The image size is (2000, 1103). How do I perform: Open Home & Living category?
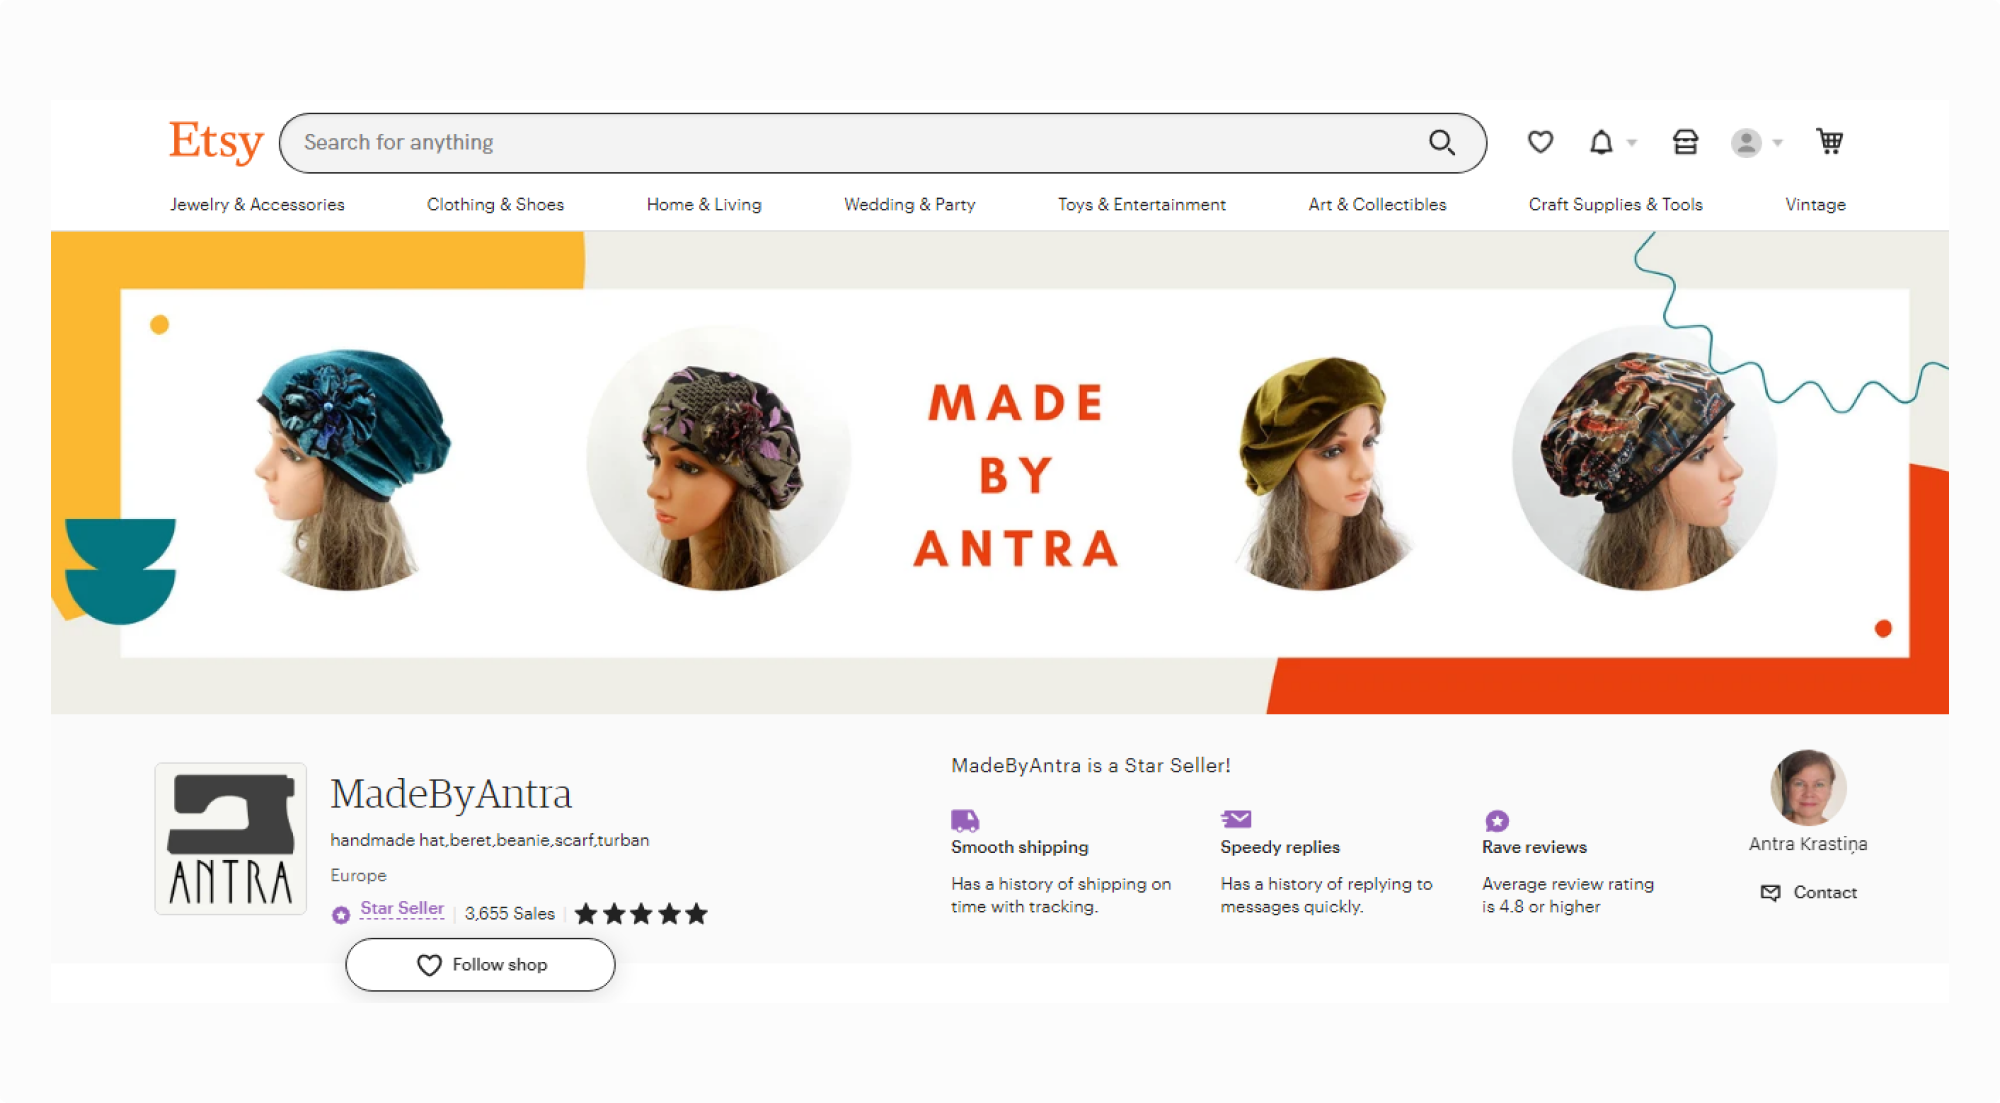pyautogui.click(x=704, y=204)
